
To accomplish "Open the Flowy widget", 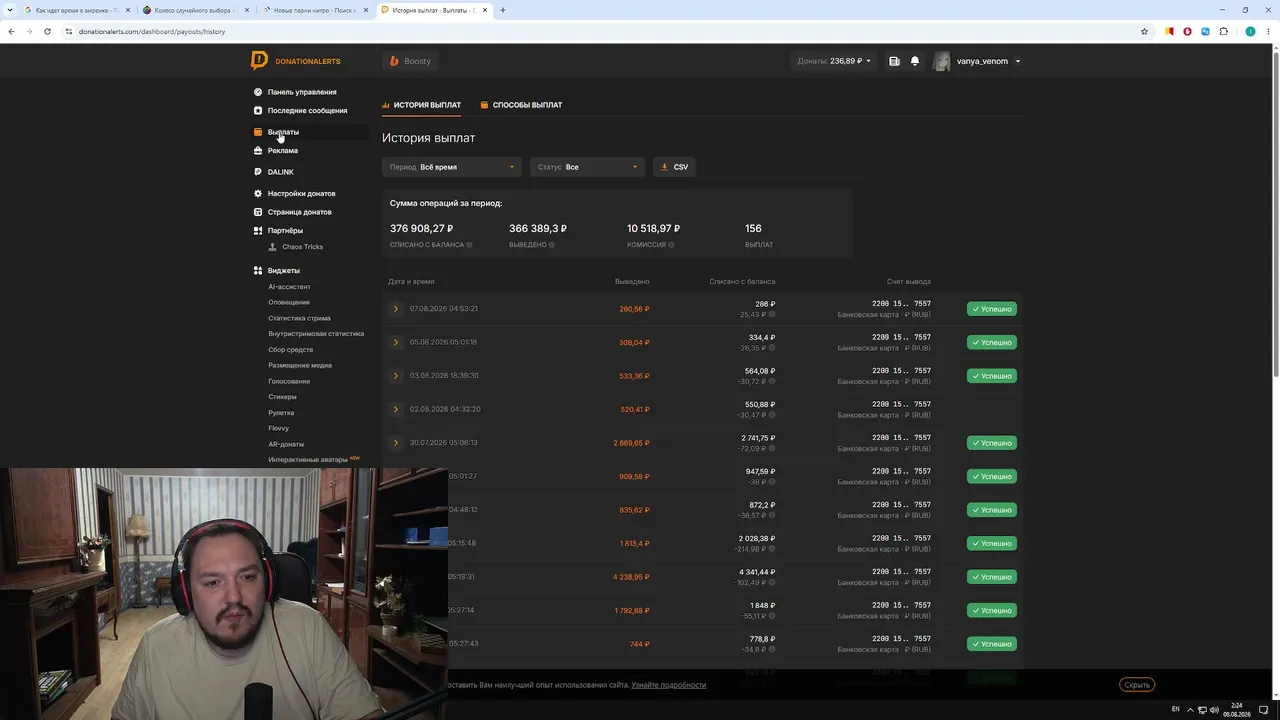I will click(x=278, y=428).
